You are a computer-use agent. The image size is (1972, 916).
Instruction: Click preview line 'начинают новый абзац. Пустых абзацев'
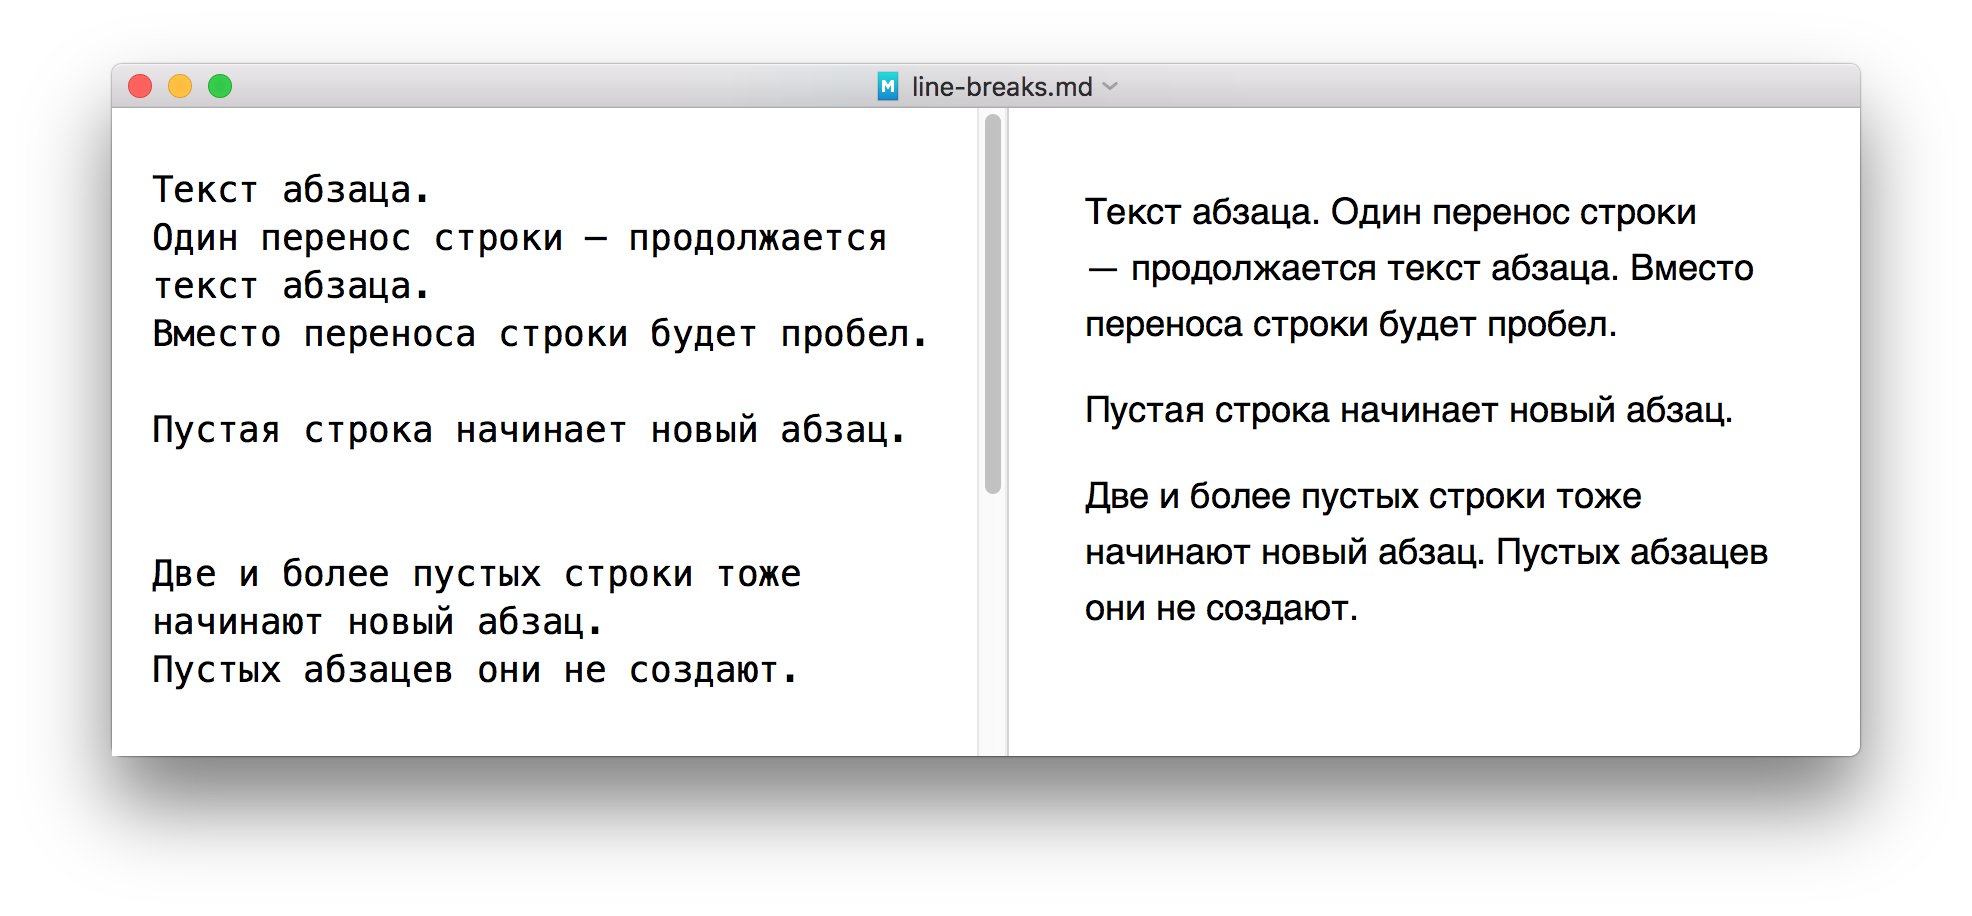[x=1427, y=552]
